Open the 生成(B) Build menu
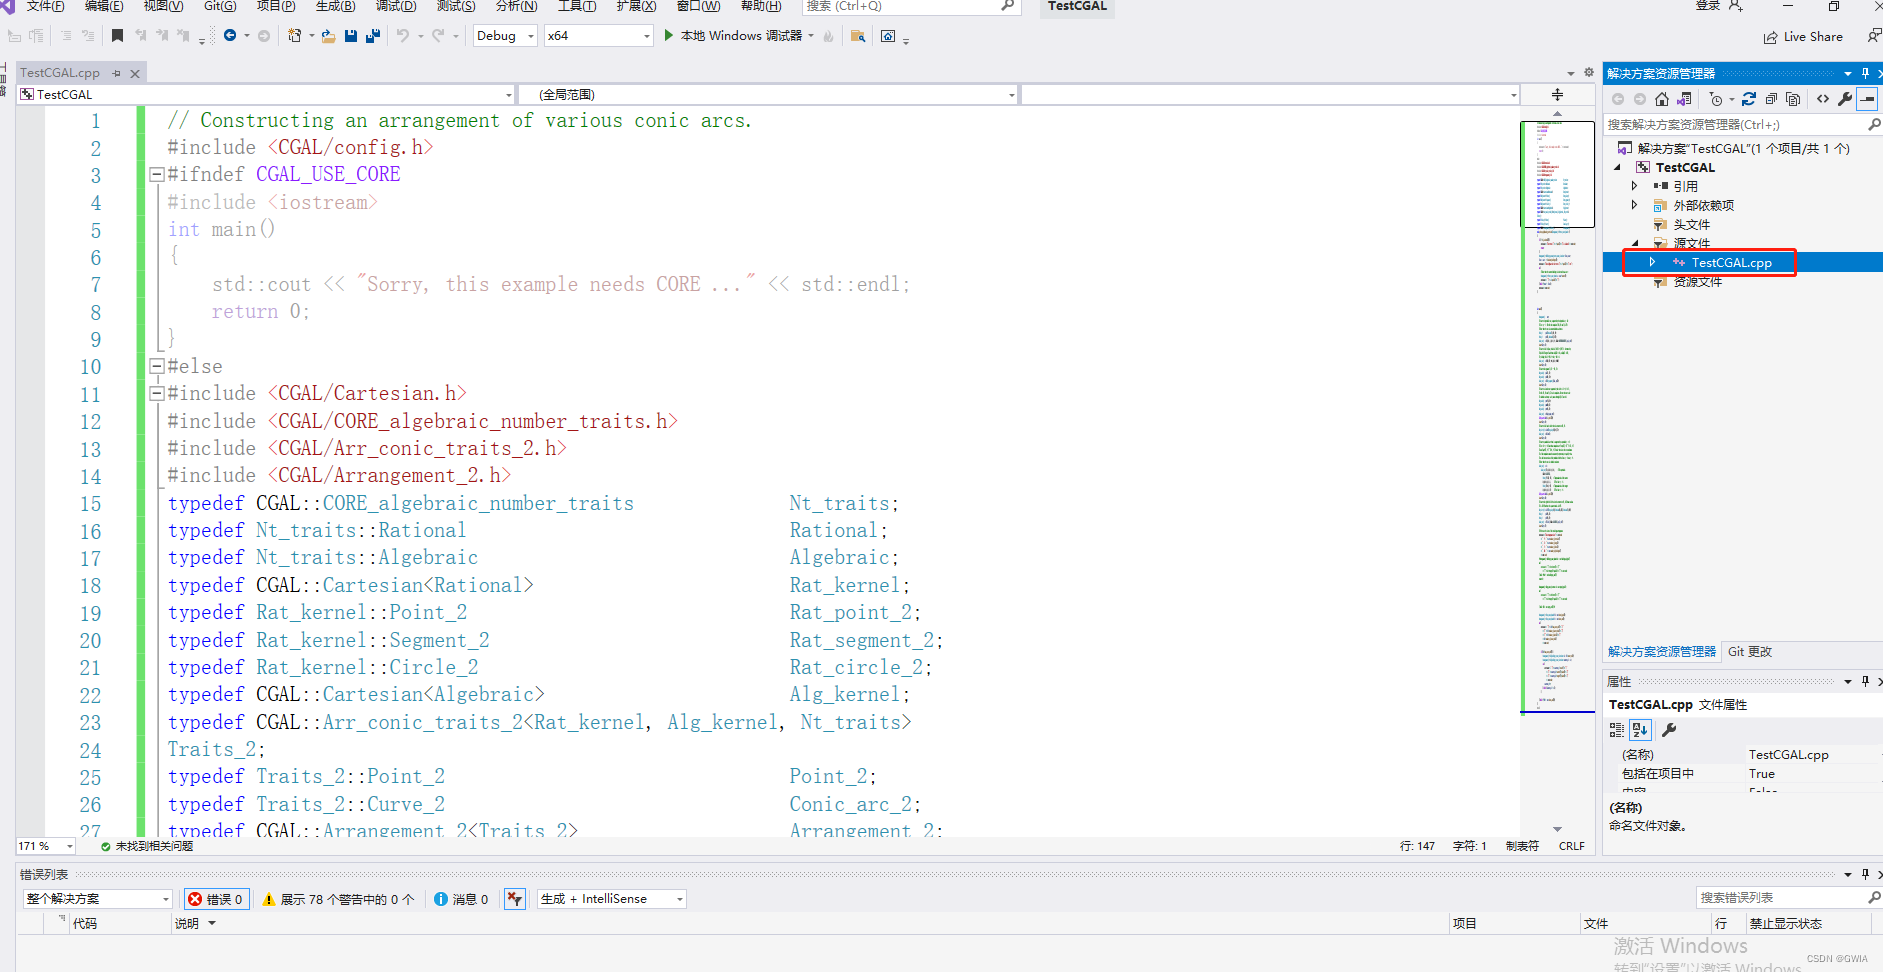 pos(335,6)
